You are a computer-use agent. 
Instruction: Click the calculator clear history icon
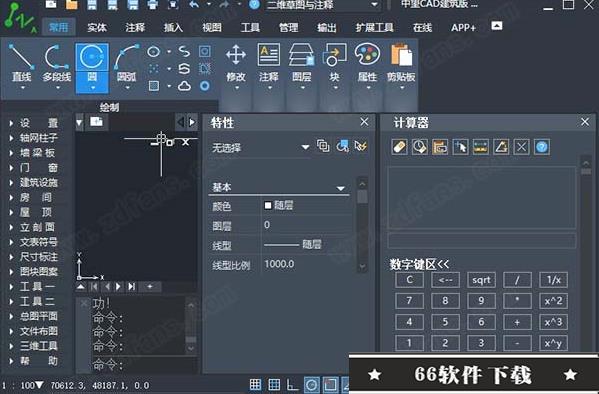tap(419, 147)
